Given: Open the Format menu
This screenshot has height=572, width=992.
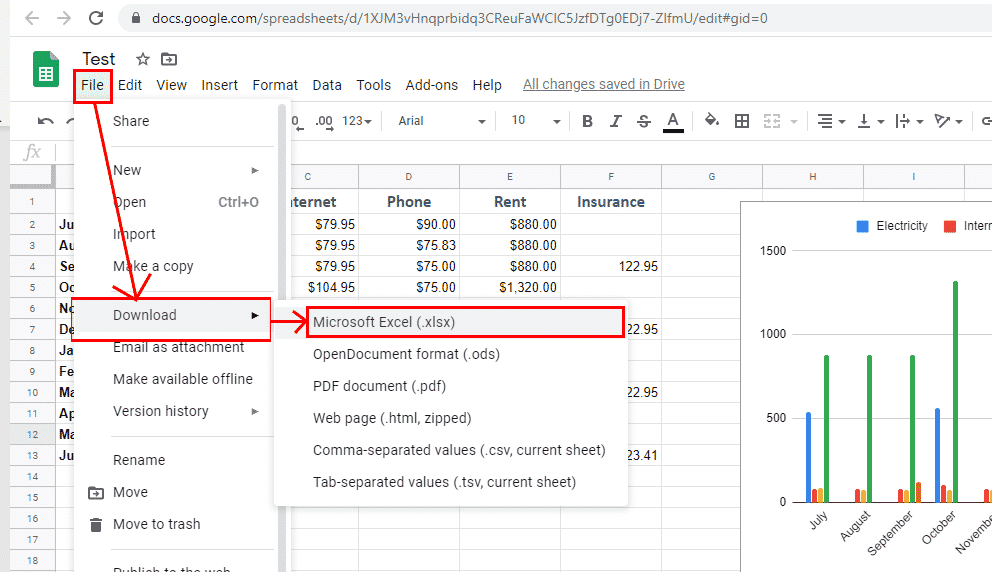Looking at the screenshot, I should (x=275, y=85).
